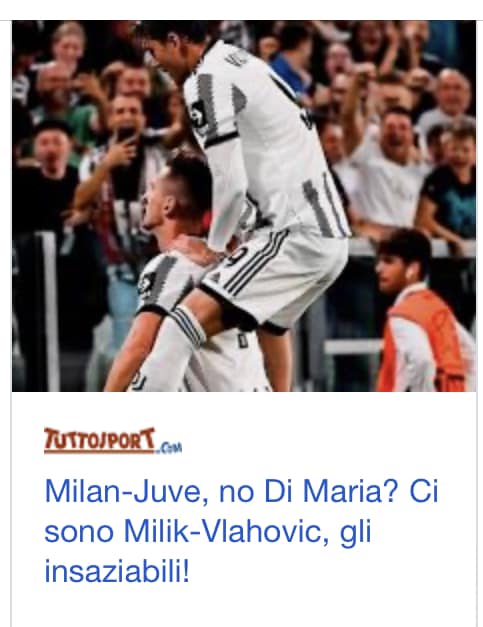483x627 pixels.
Task: Open the Juventus celebration photo
Action: (244, 206)
